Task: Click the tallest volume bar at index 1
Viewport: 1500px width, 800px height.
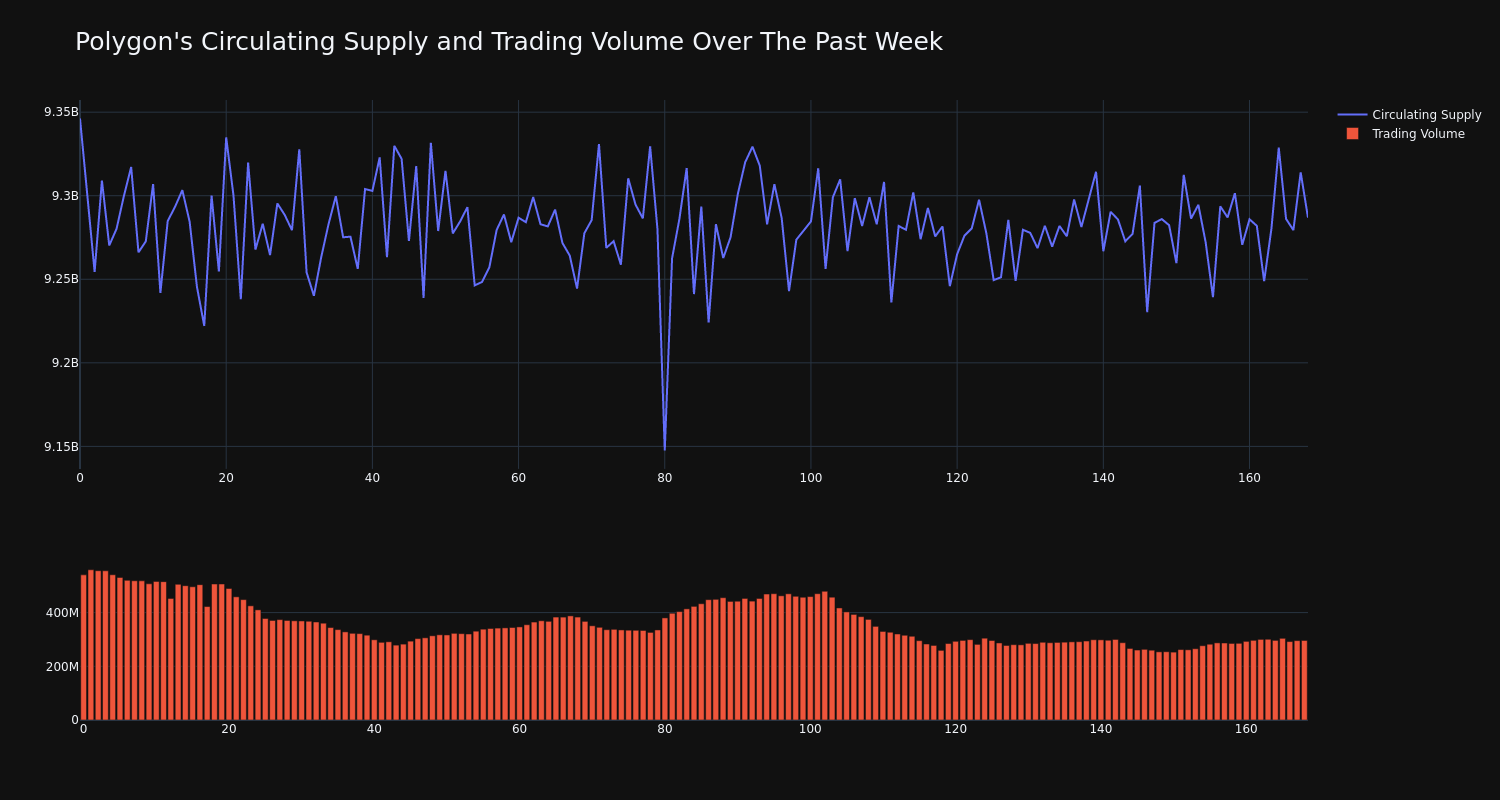Action: (91, 645)
